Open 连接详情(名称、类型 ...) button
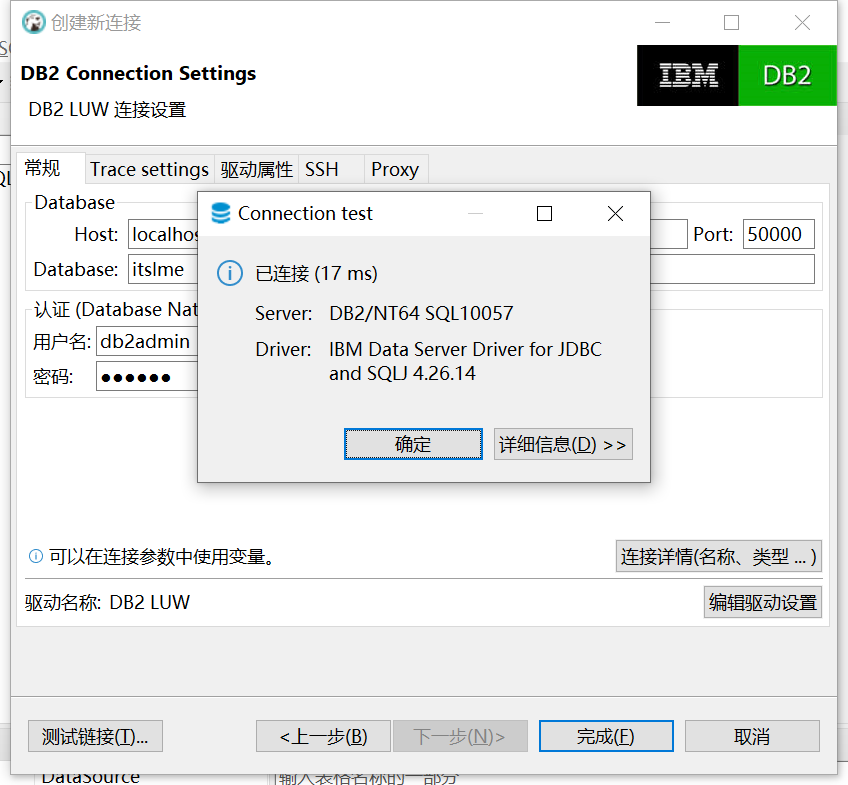 [x=719, y=556]
